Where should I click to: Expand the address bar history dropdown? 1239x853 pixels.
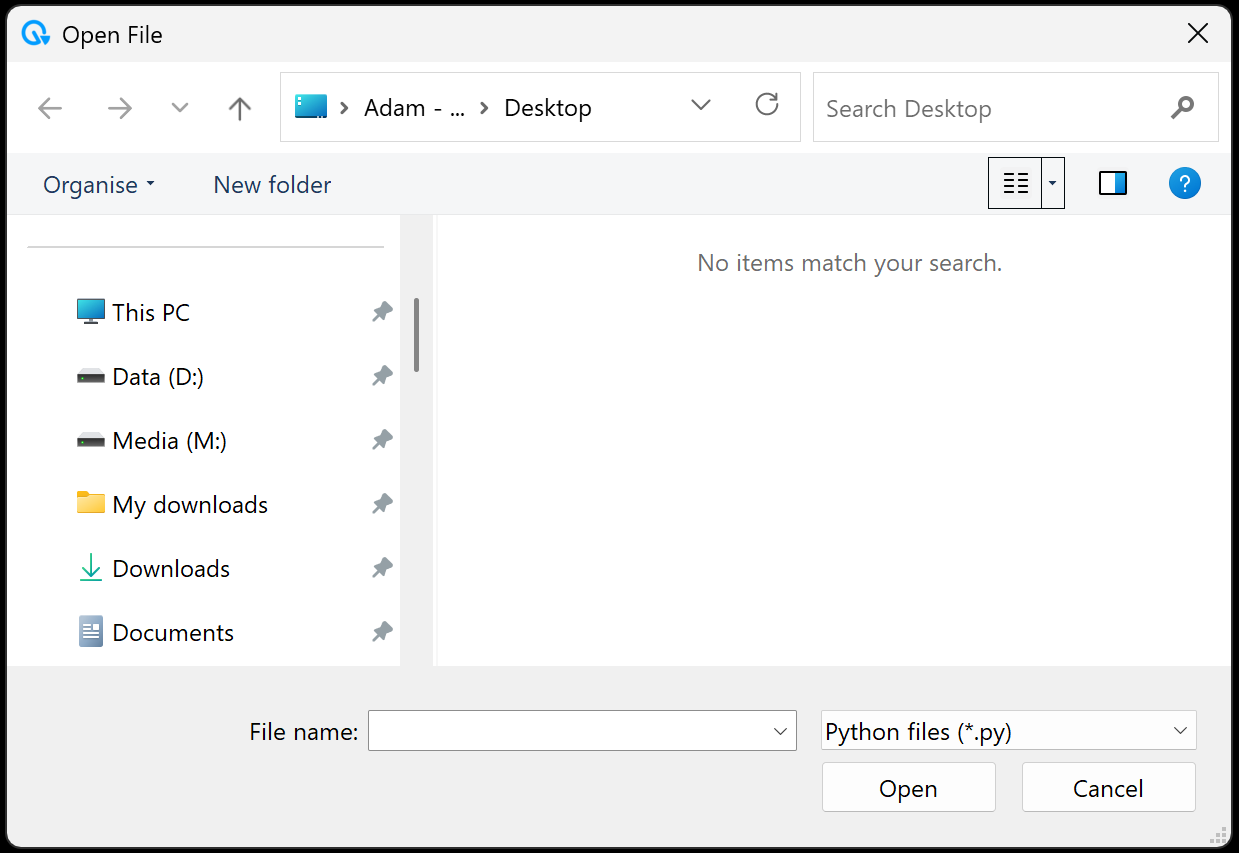click(701, 106)
